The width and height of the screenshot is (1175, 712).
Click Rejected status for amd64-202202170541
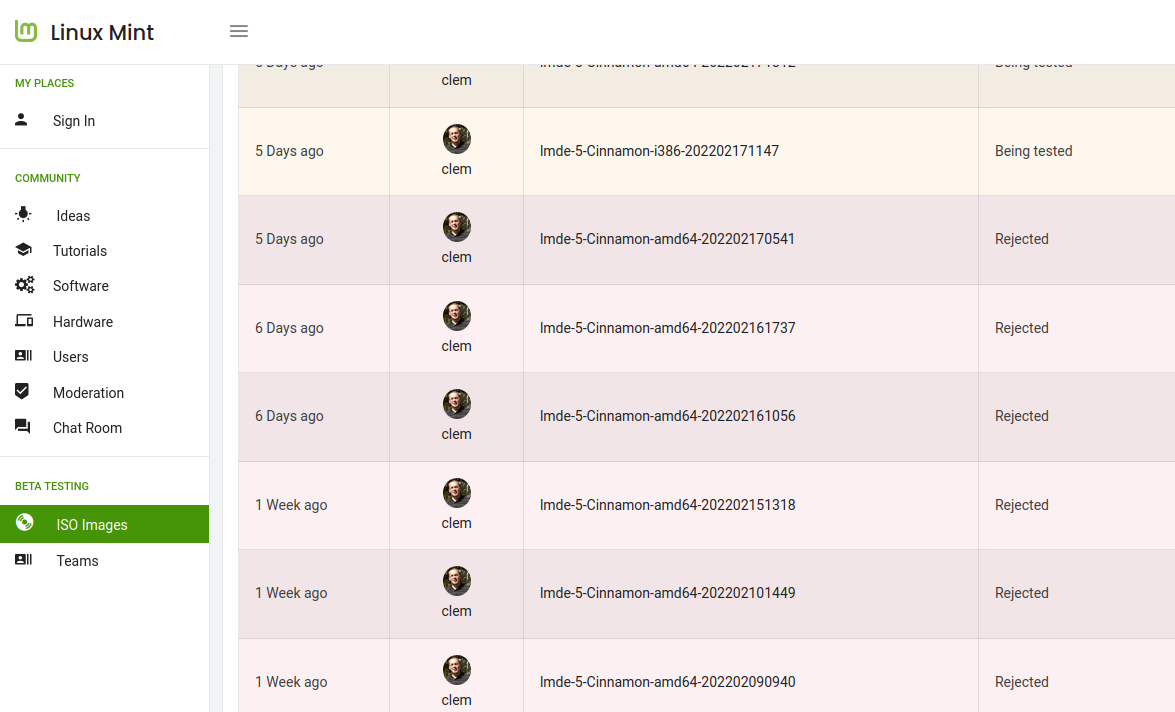pos(1021,239)
